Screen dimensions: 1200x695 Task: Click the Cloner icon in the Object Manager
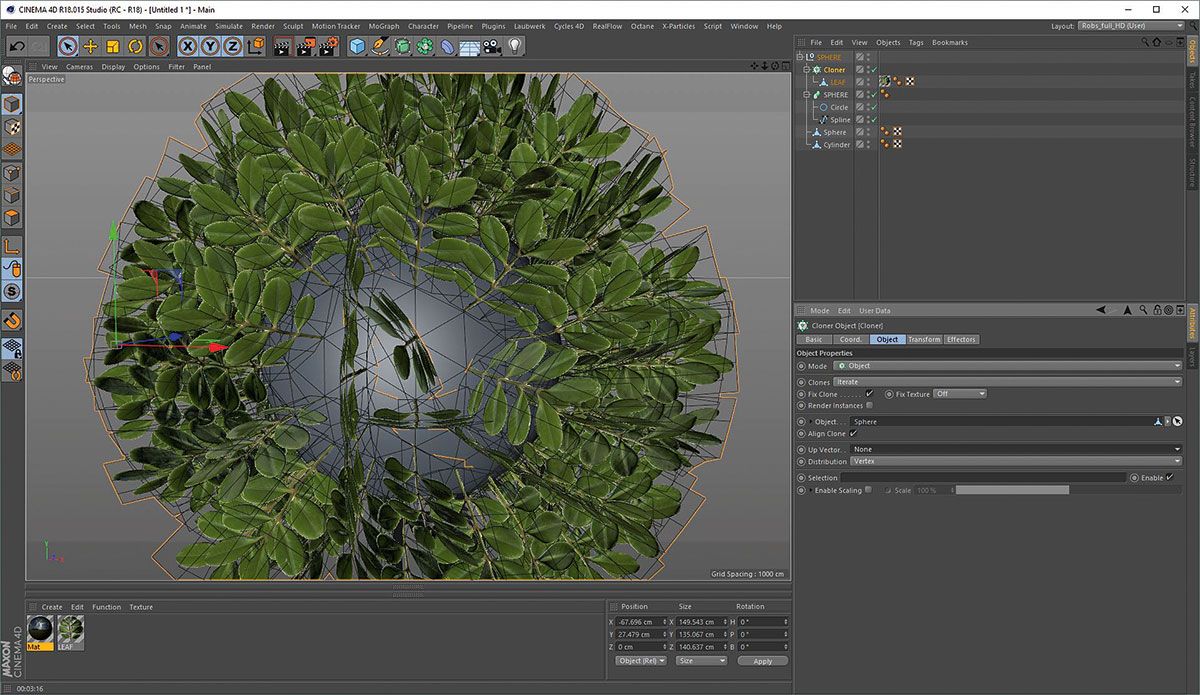(816, 70)
